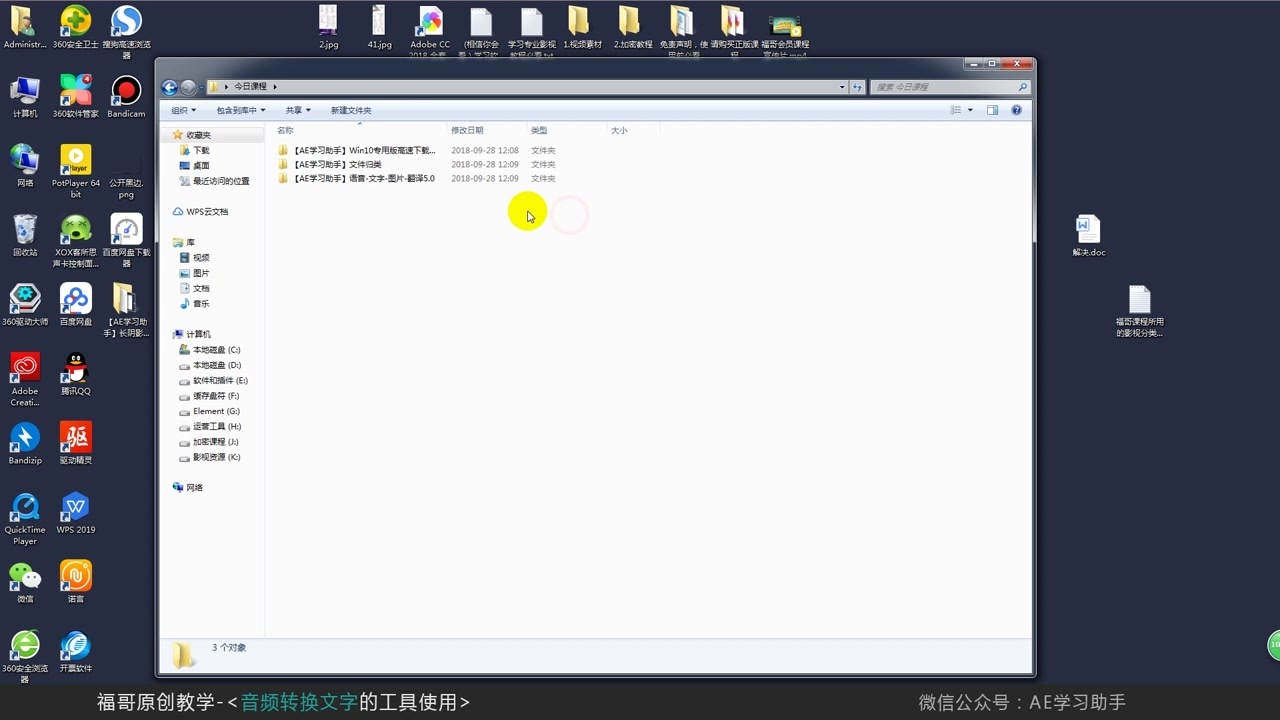Select the 腾讯QQ desktop icon
This screenshot has width=1280, height=720.
tap(75, 373)
